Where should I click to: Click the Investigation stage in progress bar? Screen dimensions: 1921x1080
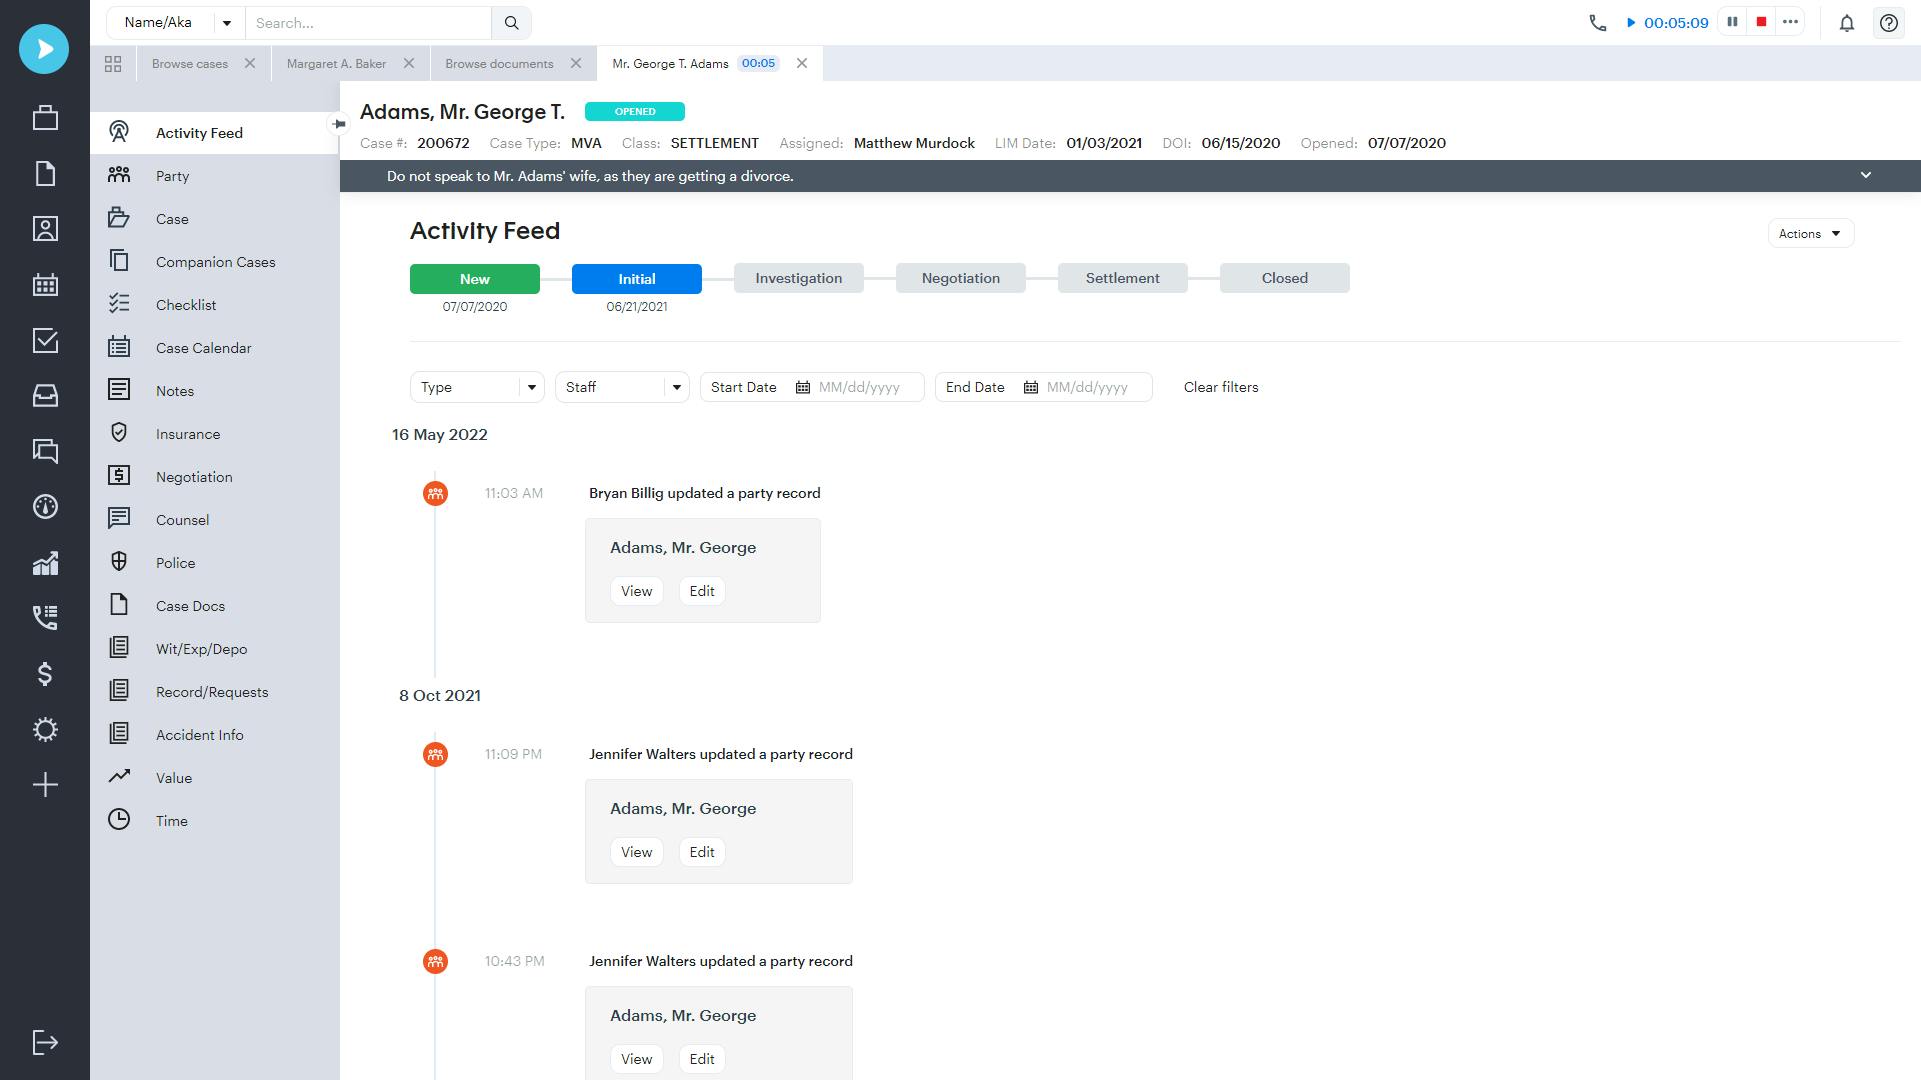[x=798, y=278]
